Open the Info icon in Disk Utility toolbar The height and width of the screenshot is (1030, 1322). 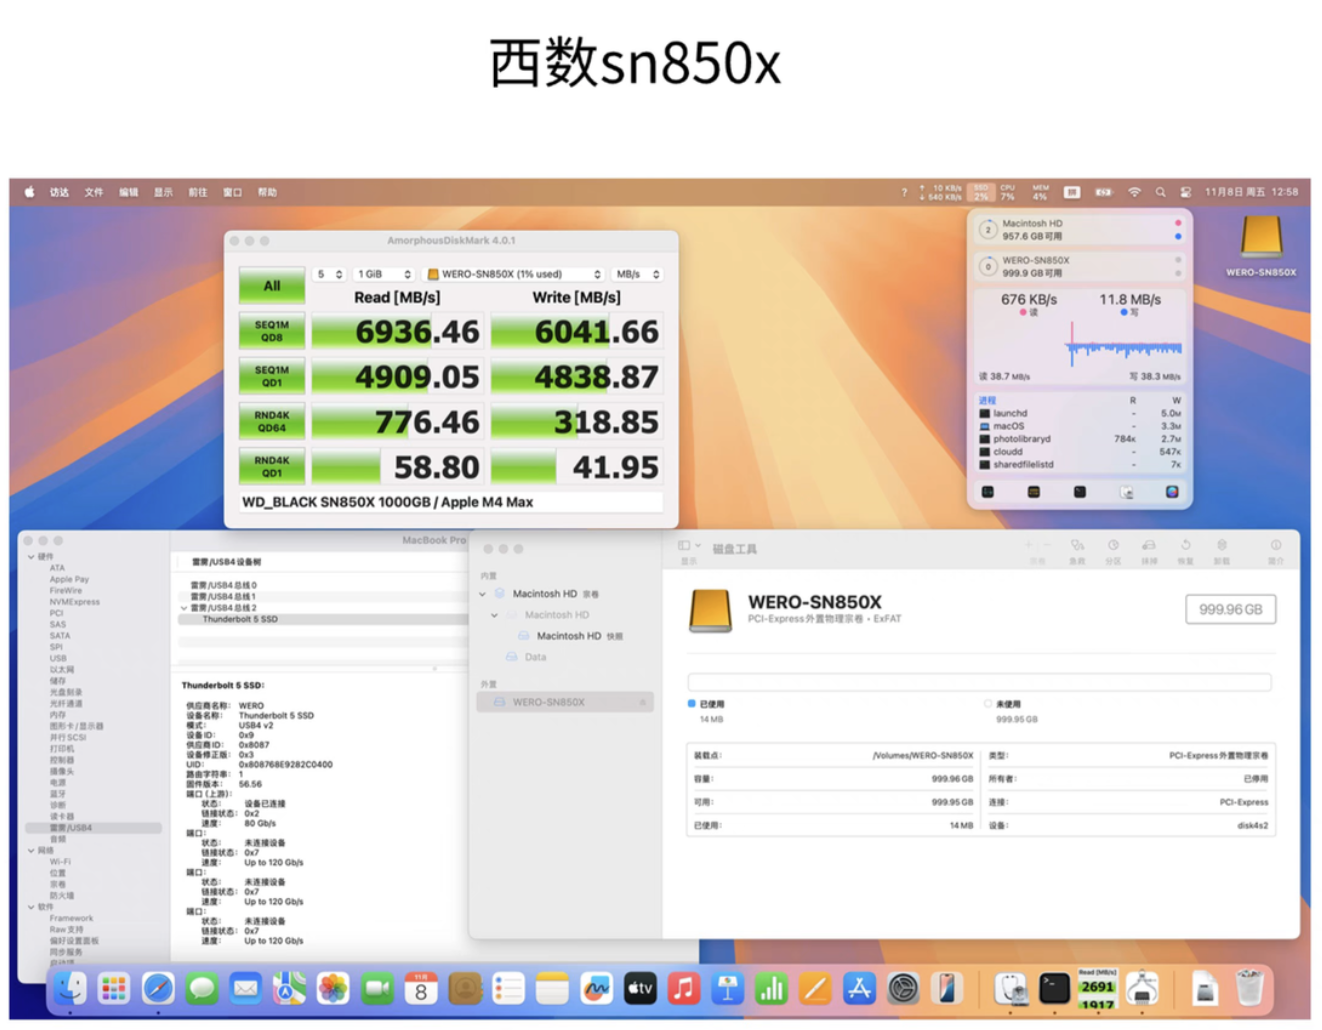point(1275,545)
